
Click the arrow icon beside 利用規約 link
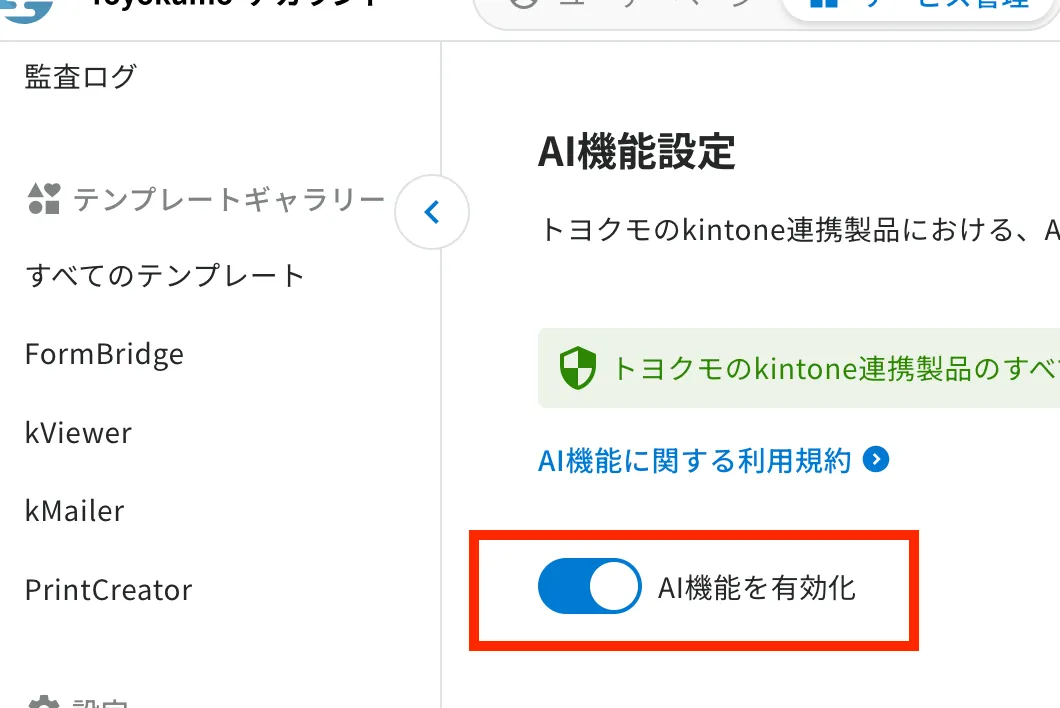(x=876, y=460)
